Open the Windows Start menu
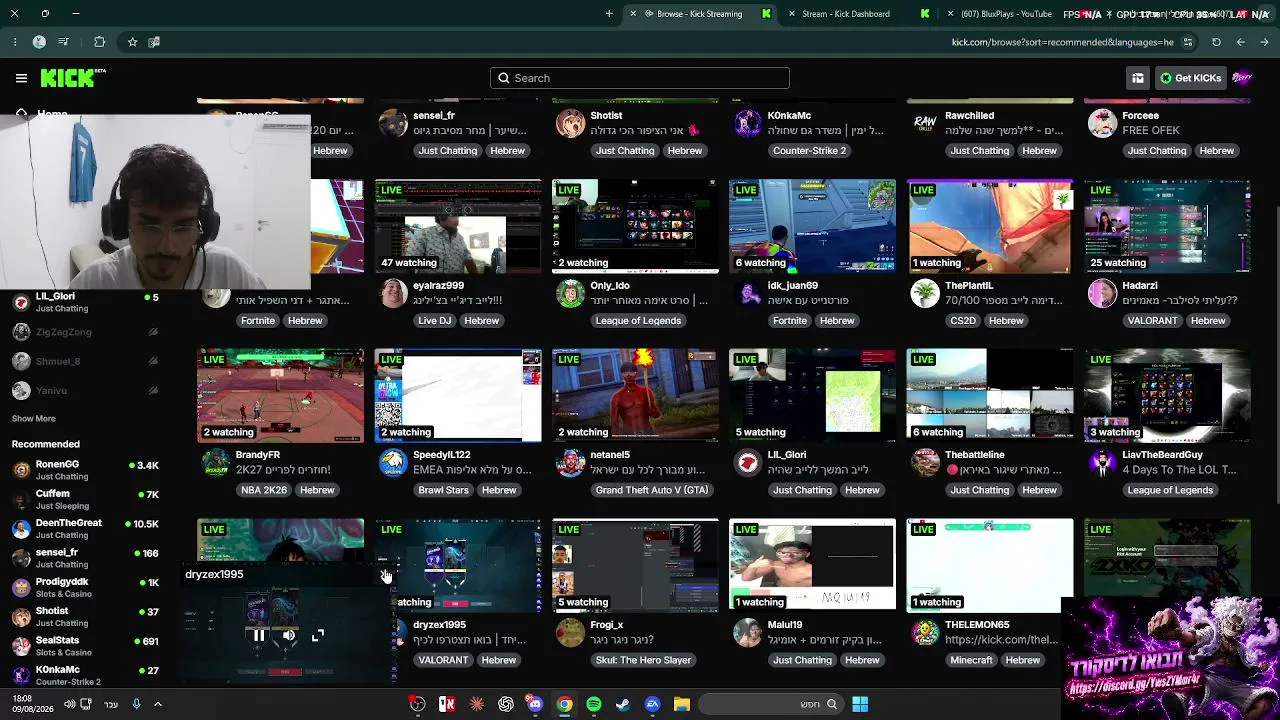Screen dimensions: 1280x720 860,704
